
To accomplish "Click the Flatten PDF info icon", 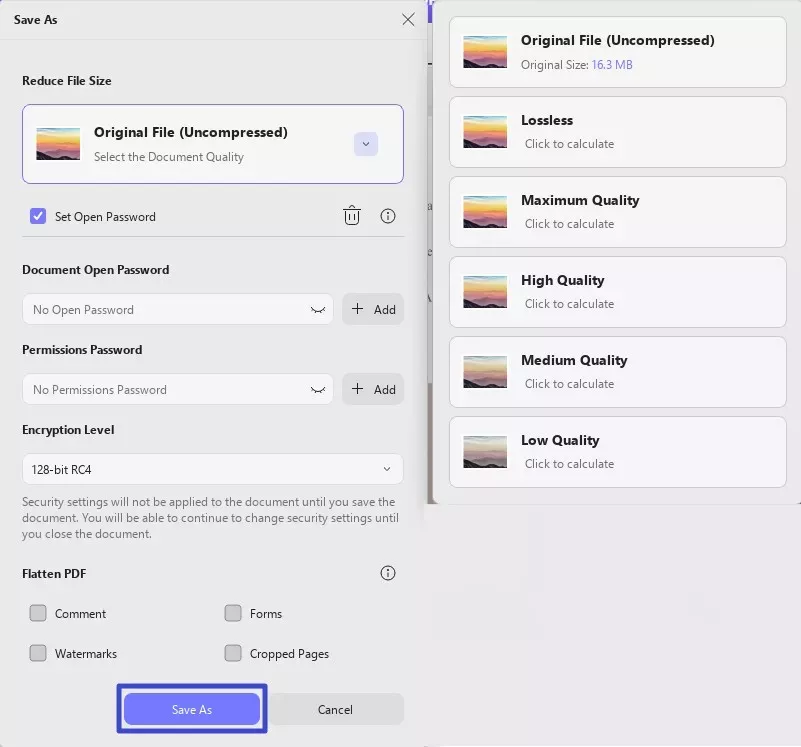I will click(388, 573).
